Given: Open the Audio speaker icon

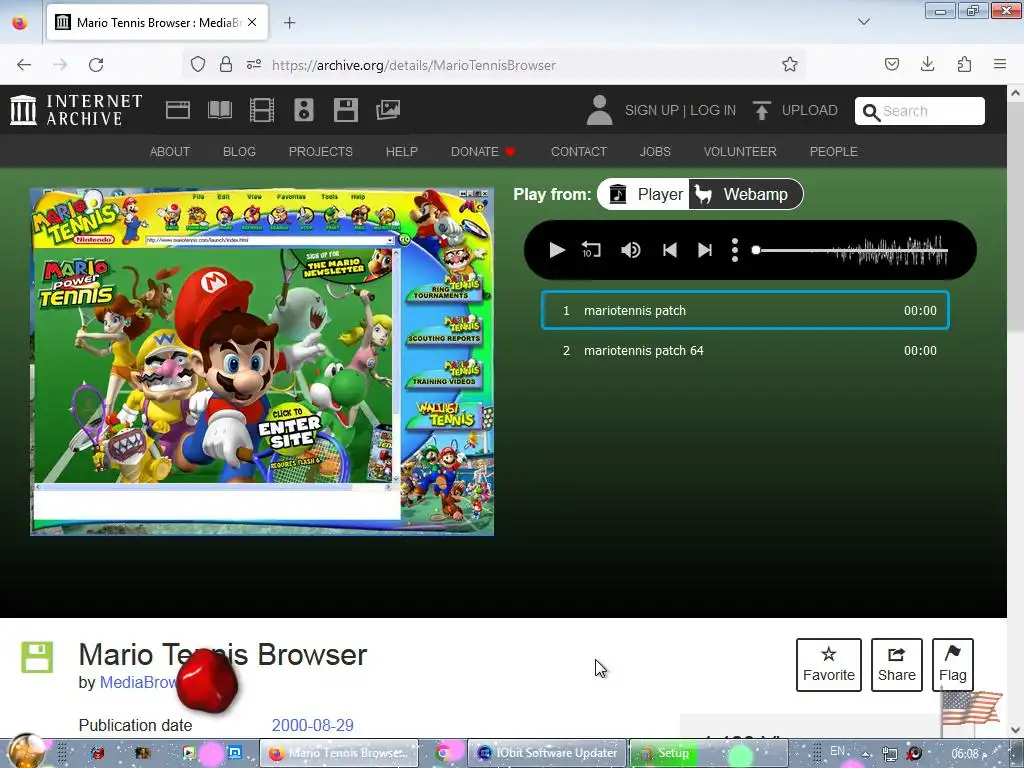Looking at the screenshot, I should point(304,110).
